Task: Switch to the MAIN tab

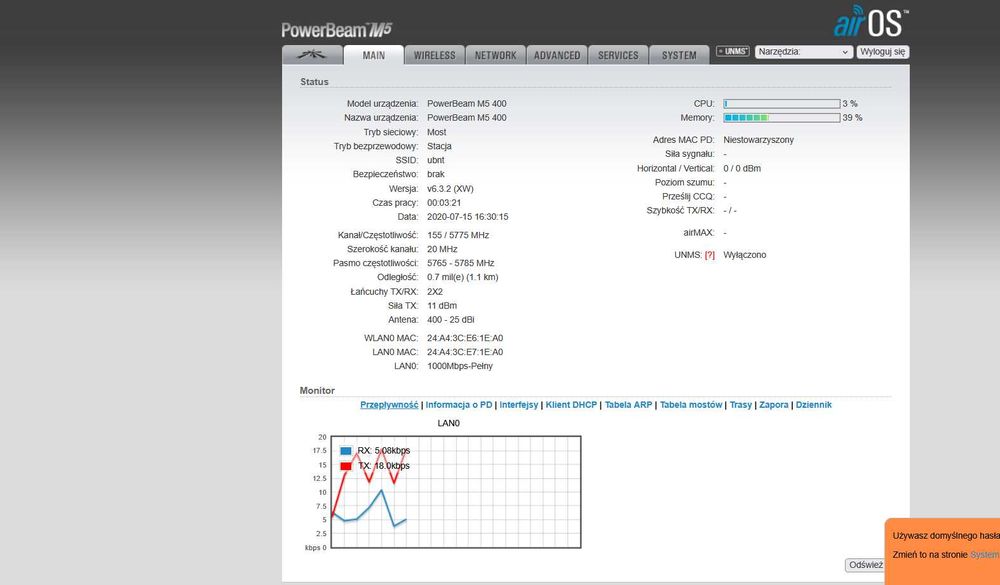Action: (x=374, y=55)
